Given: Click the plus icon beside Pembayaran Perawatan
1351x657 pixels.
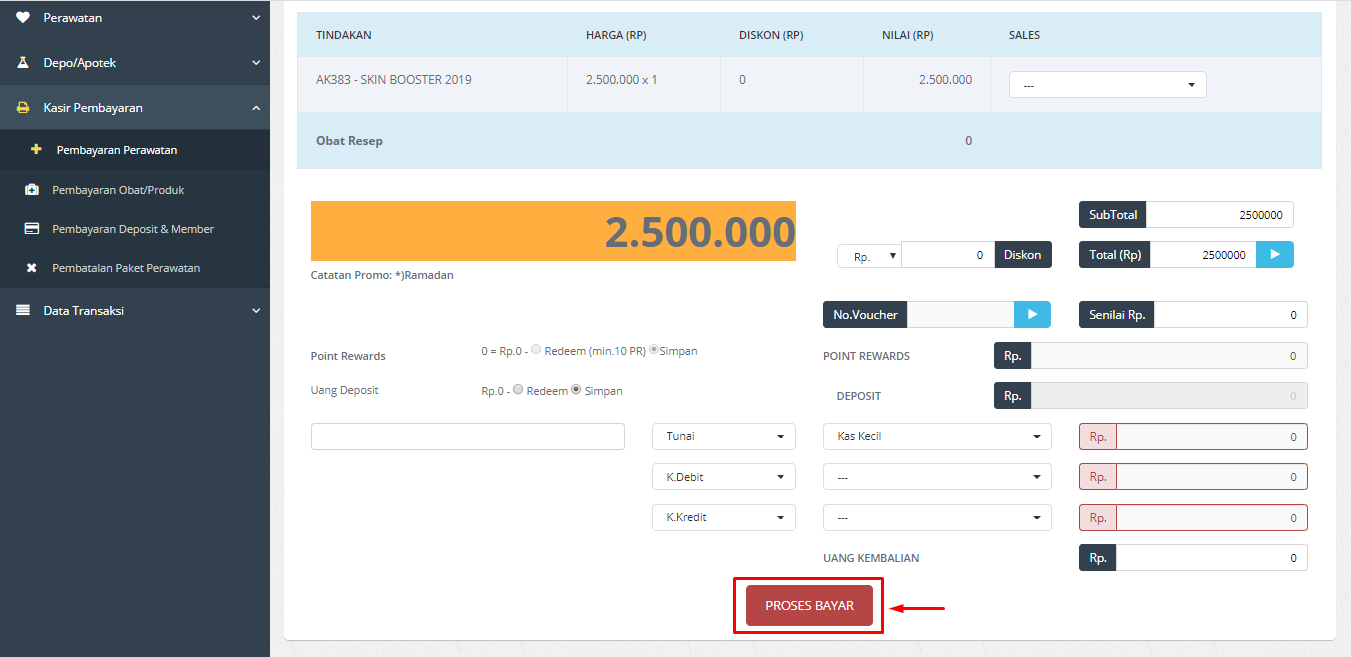Looking at the screenshot, I should click(36, 150).
